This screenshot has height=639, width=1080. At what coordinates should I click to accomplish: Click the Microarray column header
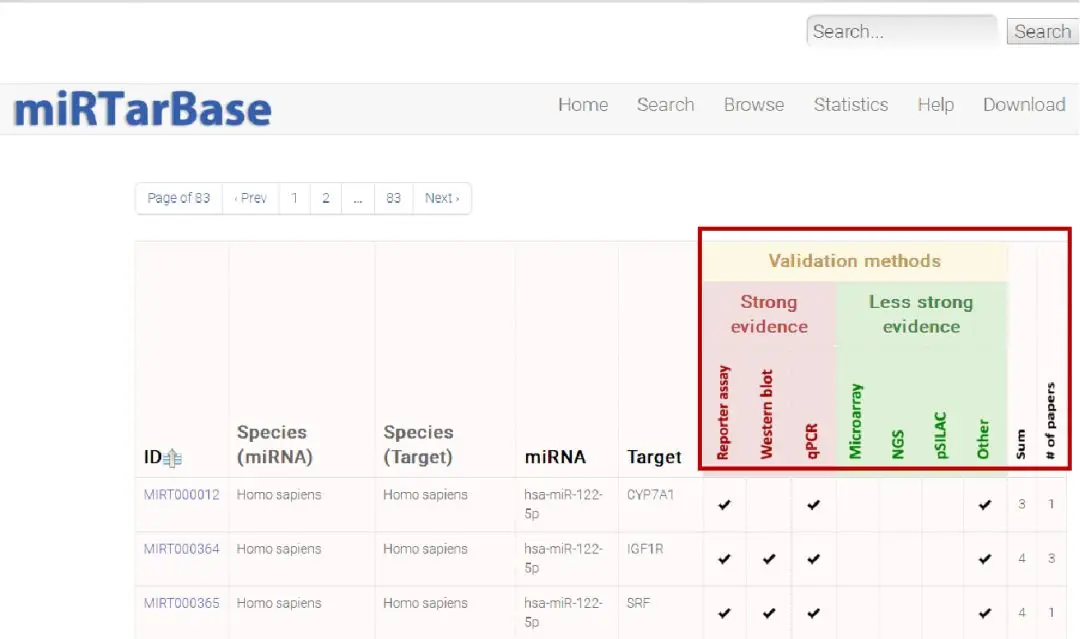(855, 421)
